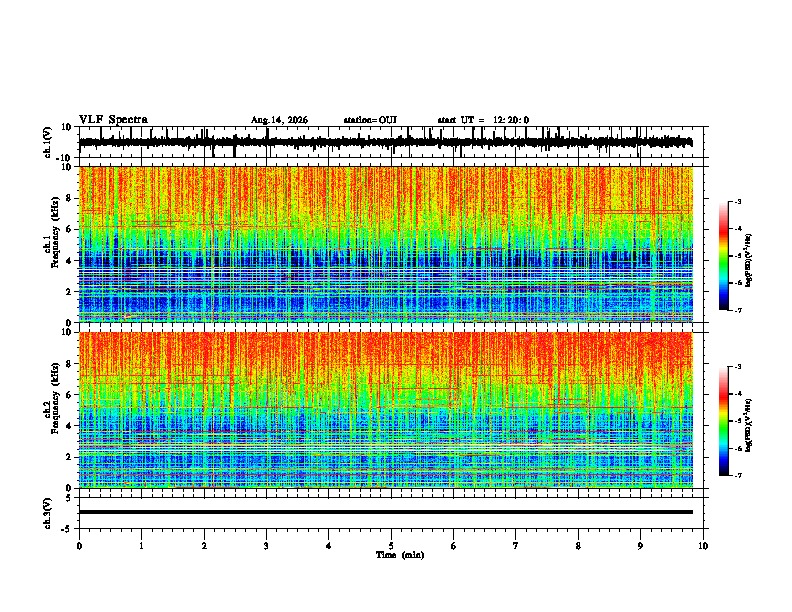Click the "station=OUI" header label
The width and height of the screenshot is (792, 612).
point(370,120)
